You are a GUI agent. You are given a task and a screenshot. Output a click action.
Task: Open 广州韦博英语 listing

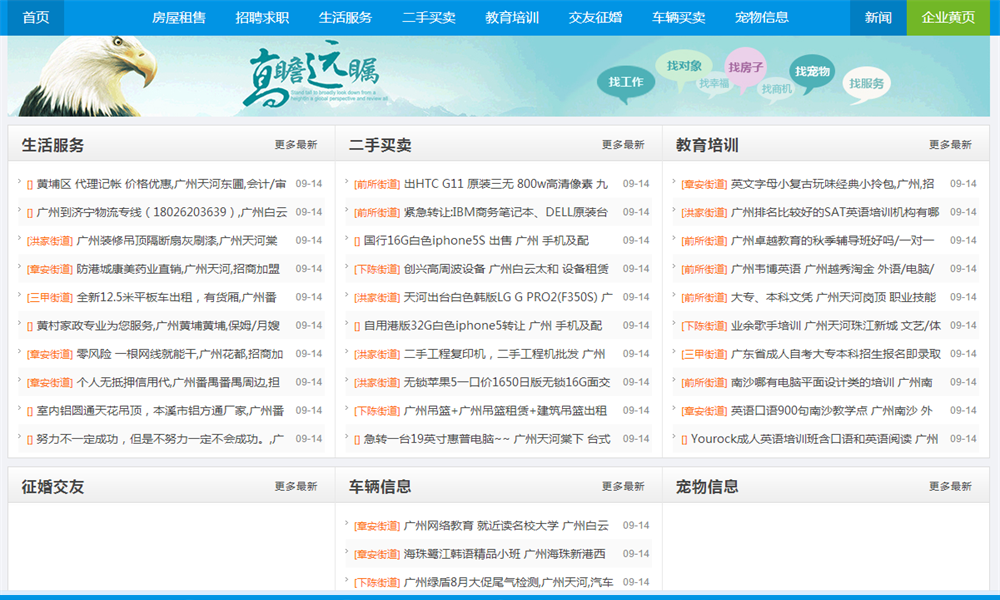(832, 268)
